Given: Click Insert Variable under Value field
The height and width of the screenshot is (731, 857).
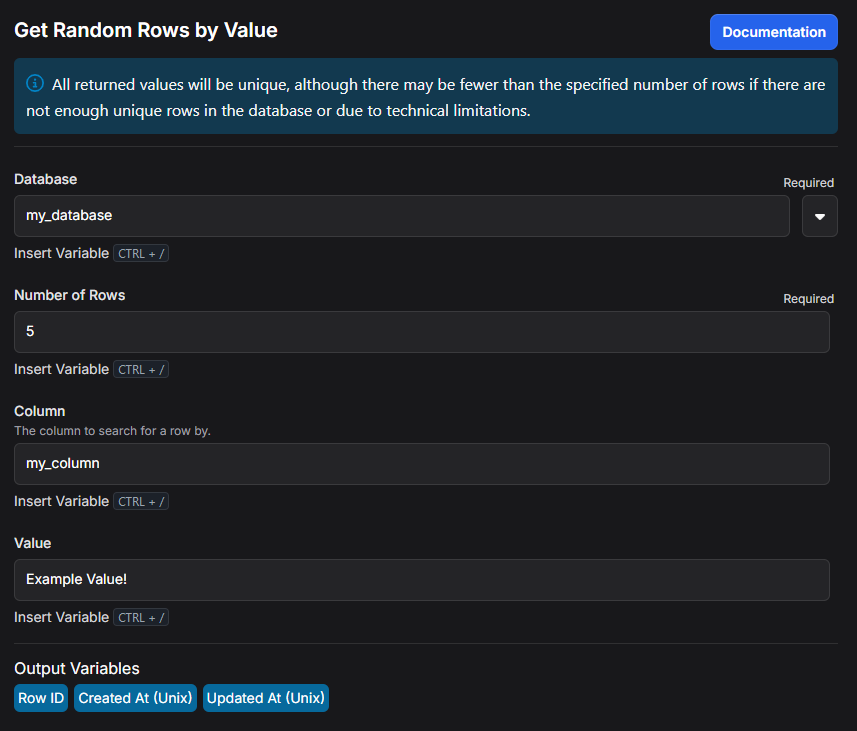Looking at the screenshot, I should click(61, 617).
